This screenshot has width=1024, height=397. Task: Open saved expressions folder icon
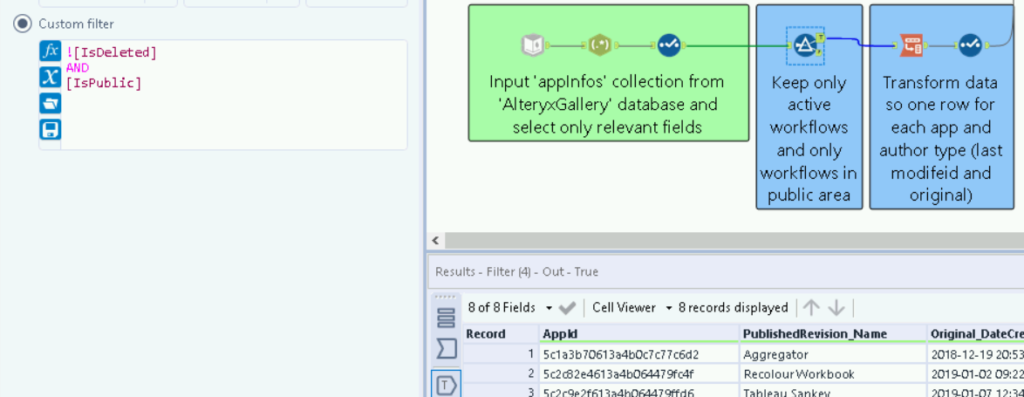(x=50, y=103)
